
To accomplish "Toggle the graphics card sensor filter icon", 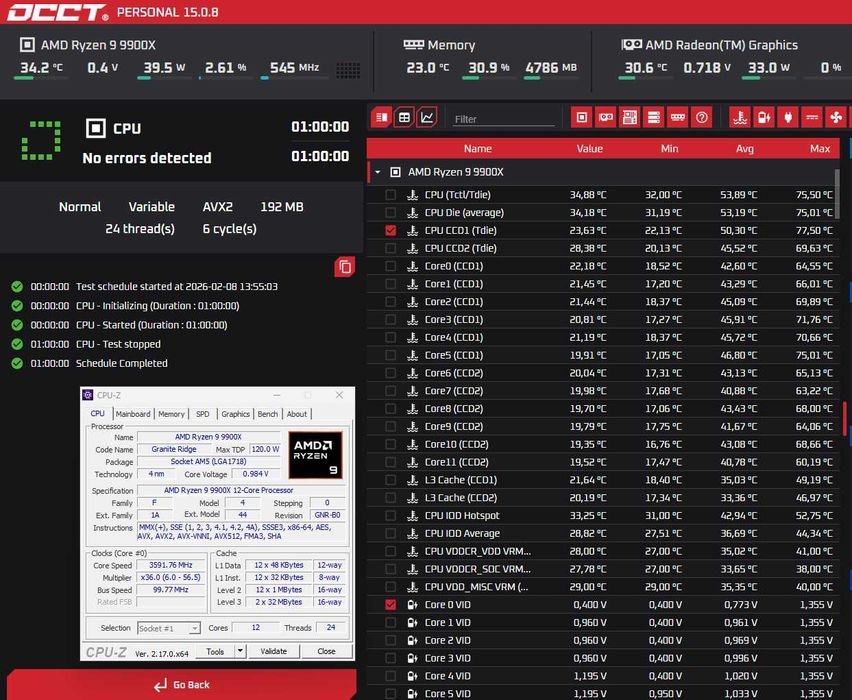I will pos(605,117).
